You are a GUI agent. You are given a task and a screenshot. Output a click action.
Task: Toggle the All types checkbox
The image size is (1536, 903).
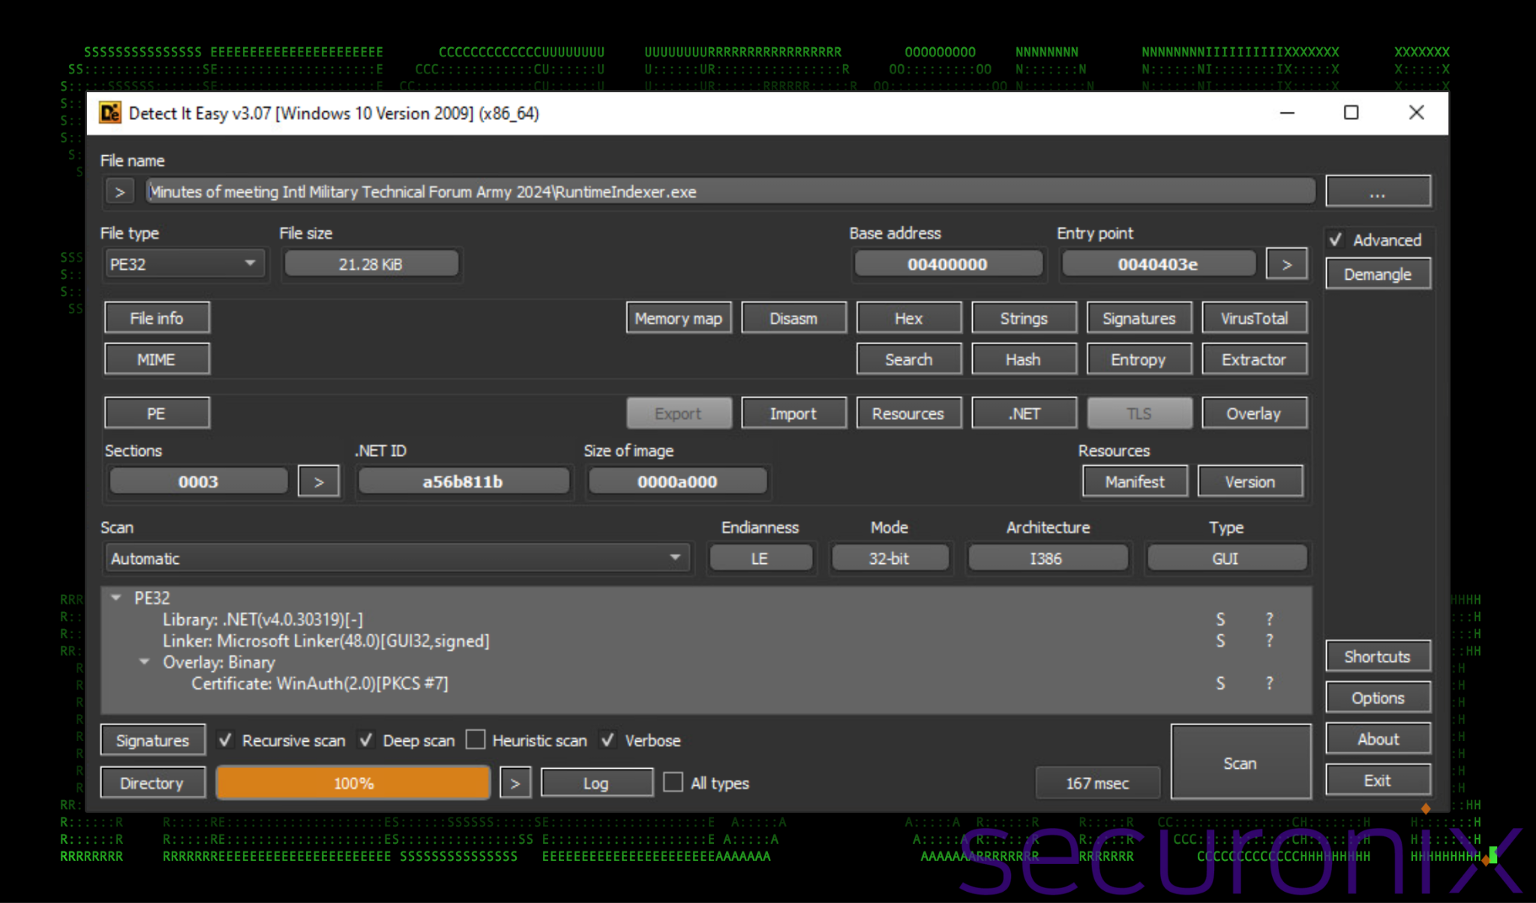[674, 783]
